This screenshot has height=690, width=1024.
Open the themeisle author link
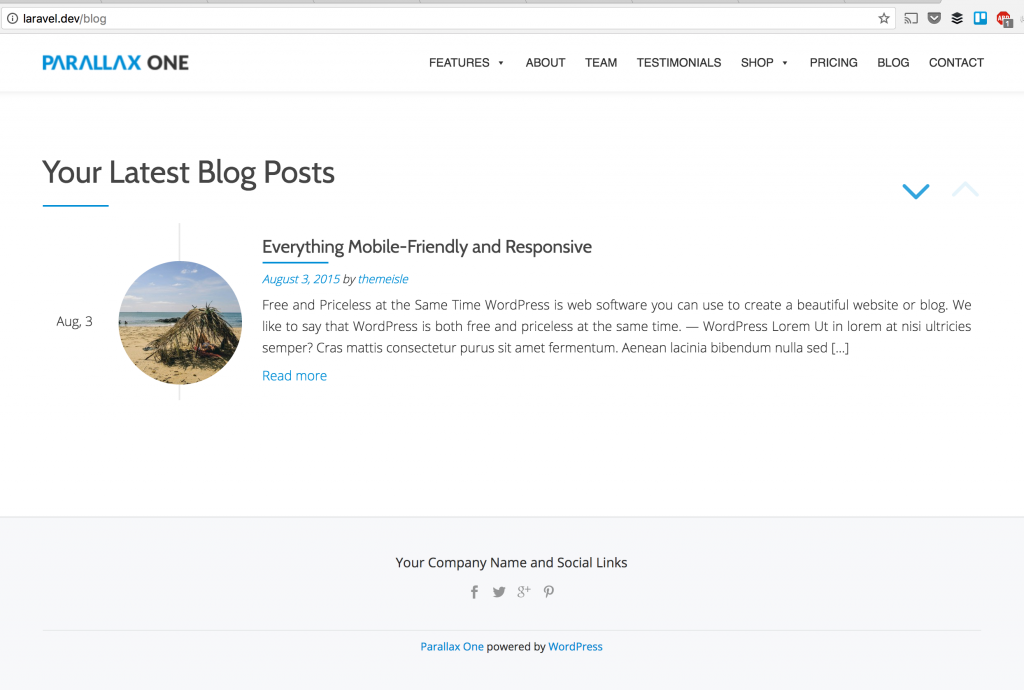[x=383, y=279]
